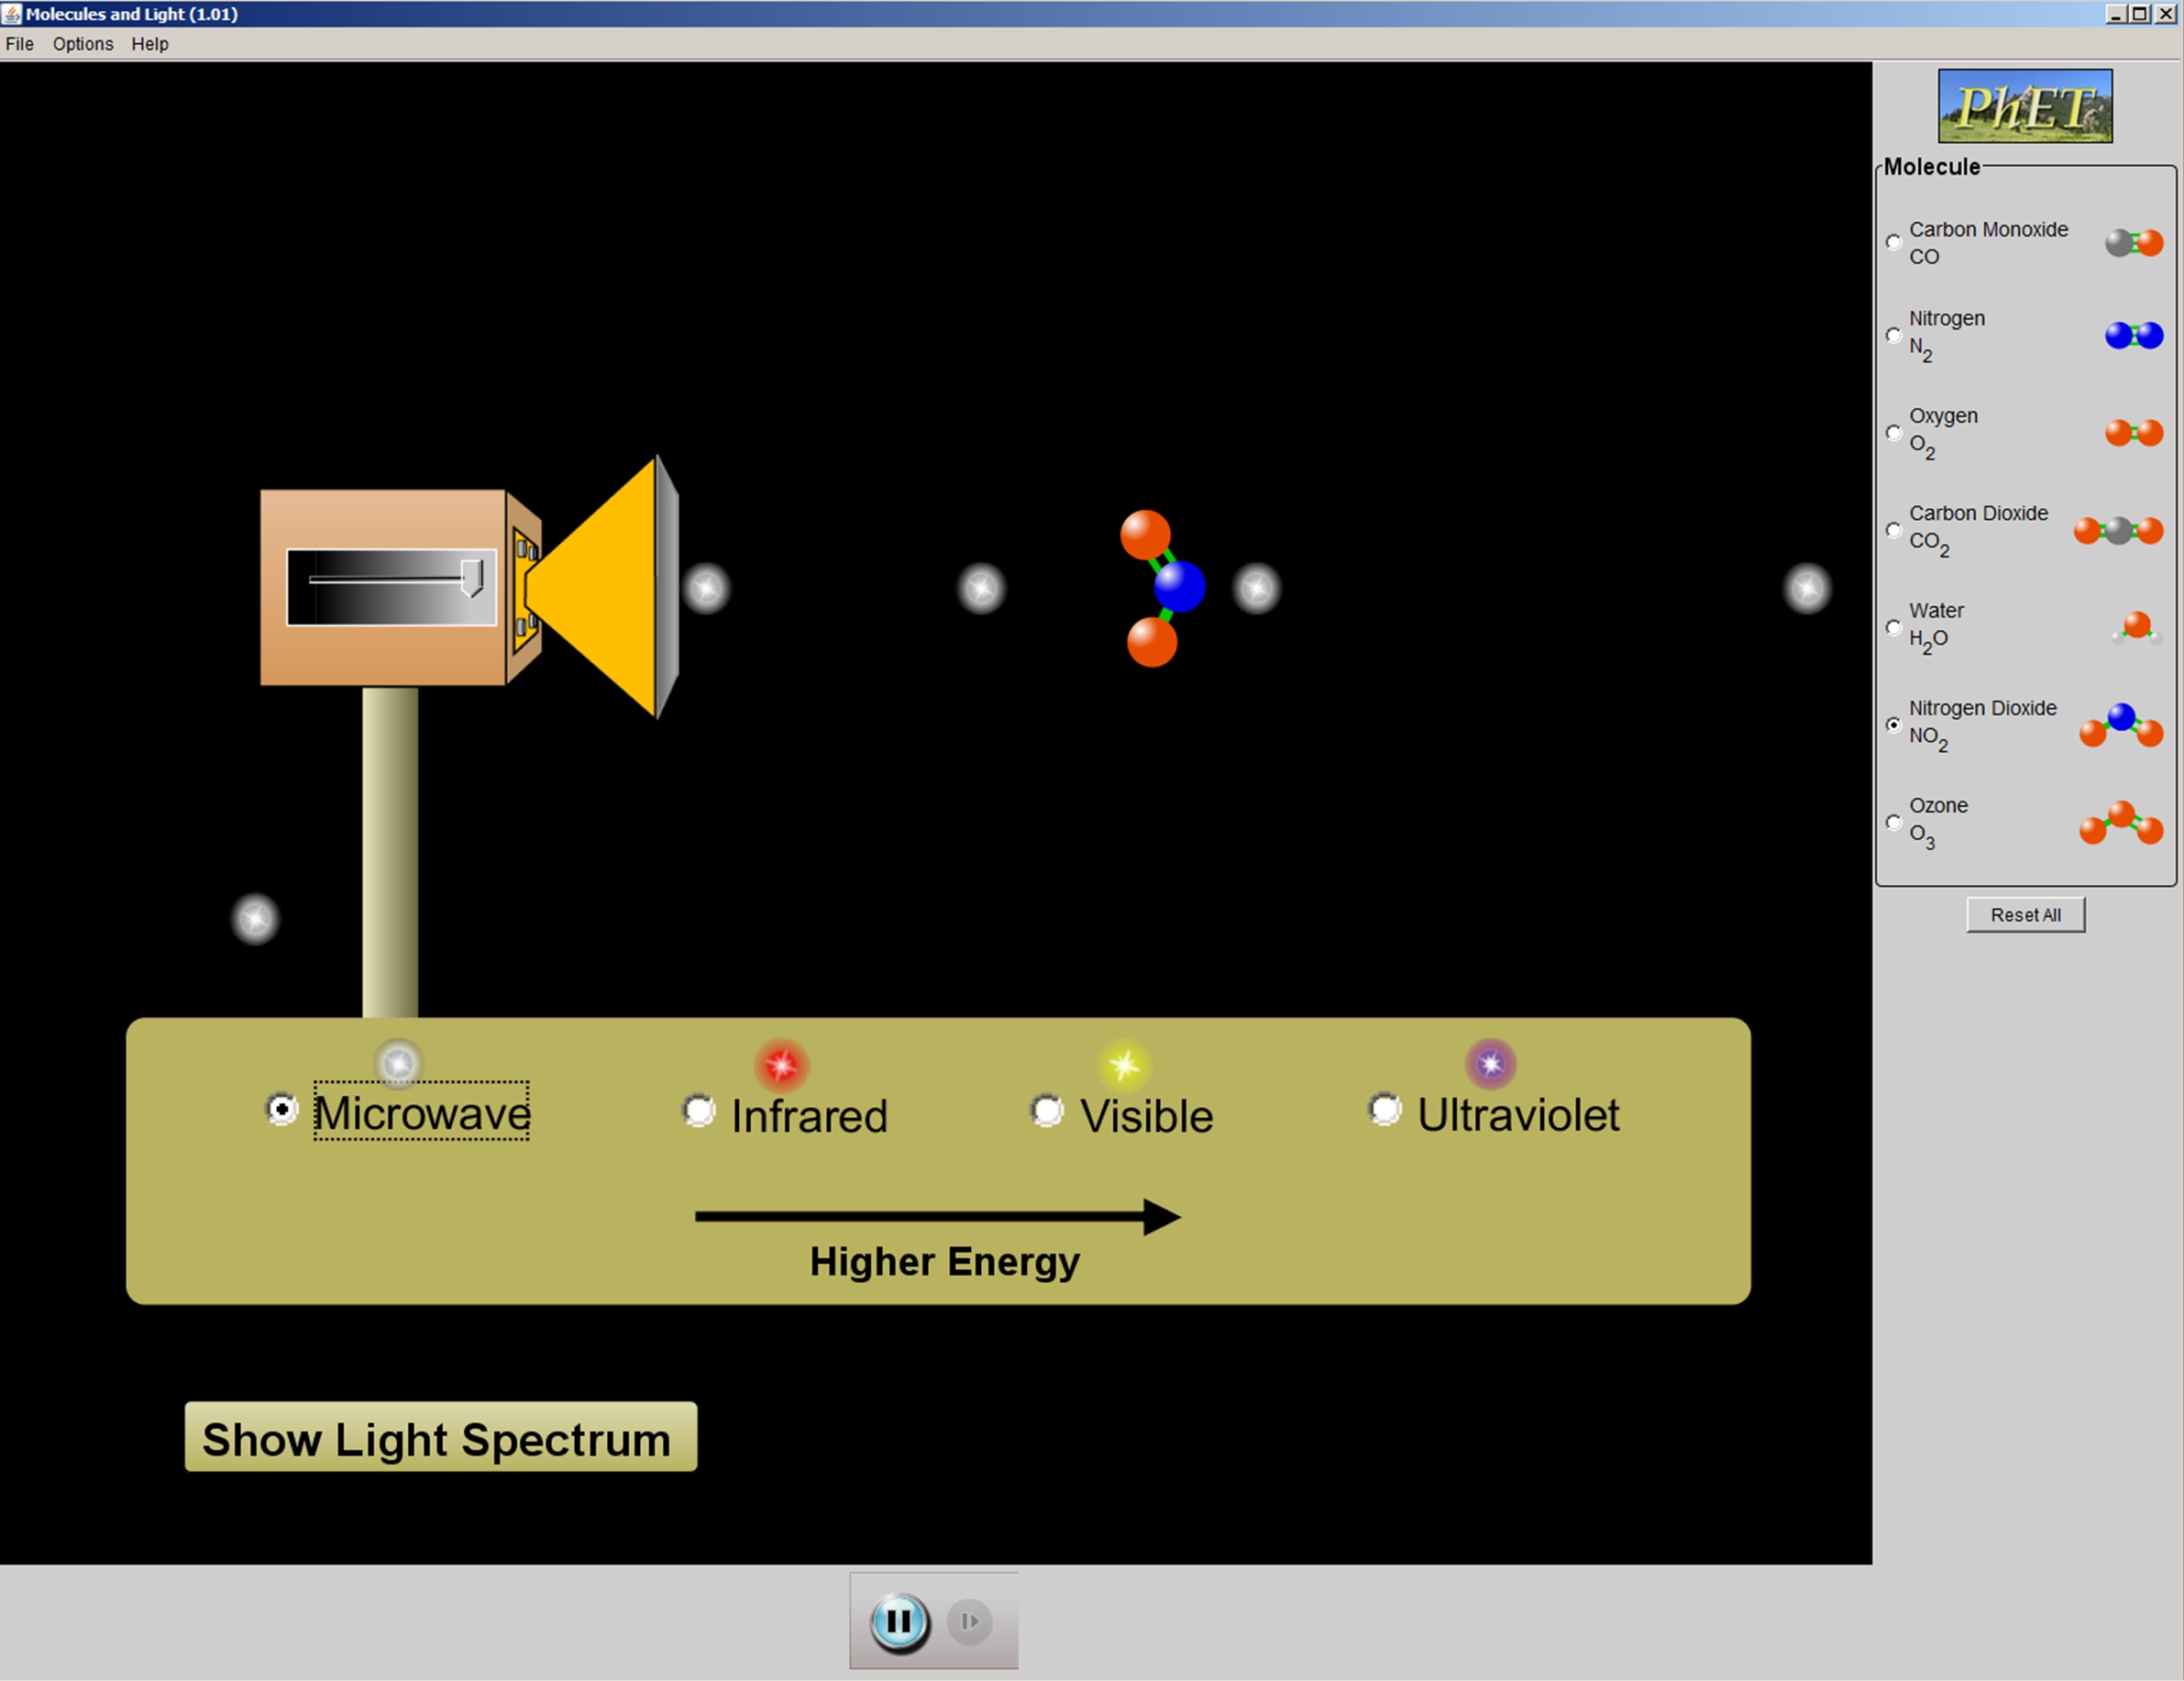Open the File menu
Image resolution: width=2184 pixels, height=1681 pixels.
click(19, 44)
